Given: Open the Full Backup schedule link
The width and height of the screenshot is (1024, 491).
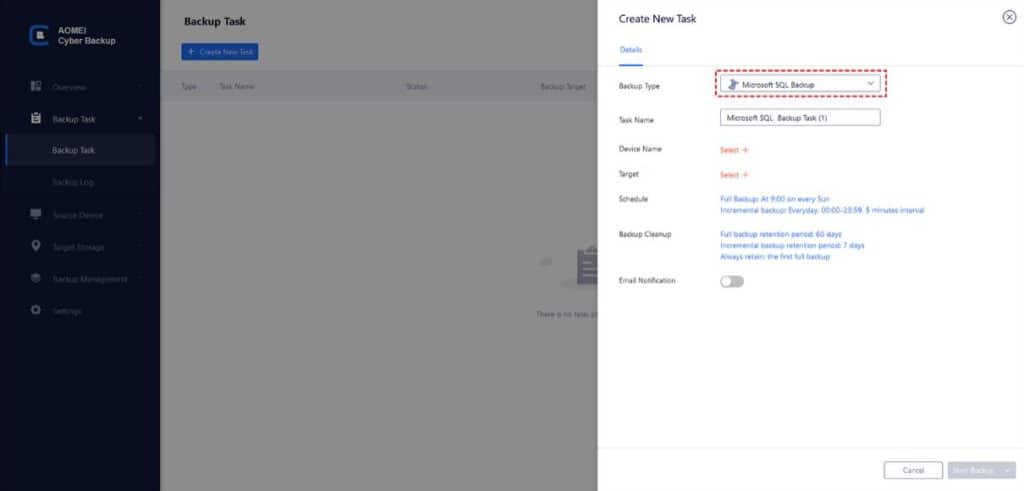Looking at the screenshot, I should [x=775, y=198].
